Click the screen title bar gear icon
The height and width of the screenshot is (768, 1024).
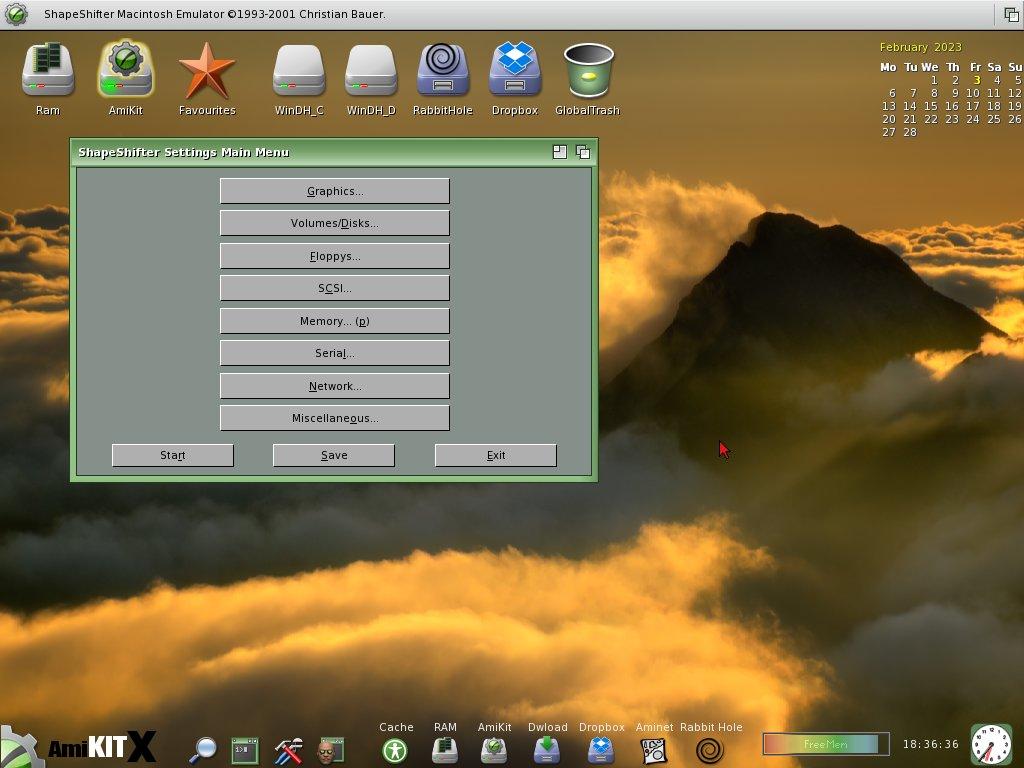click(16, 14)
